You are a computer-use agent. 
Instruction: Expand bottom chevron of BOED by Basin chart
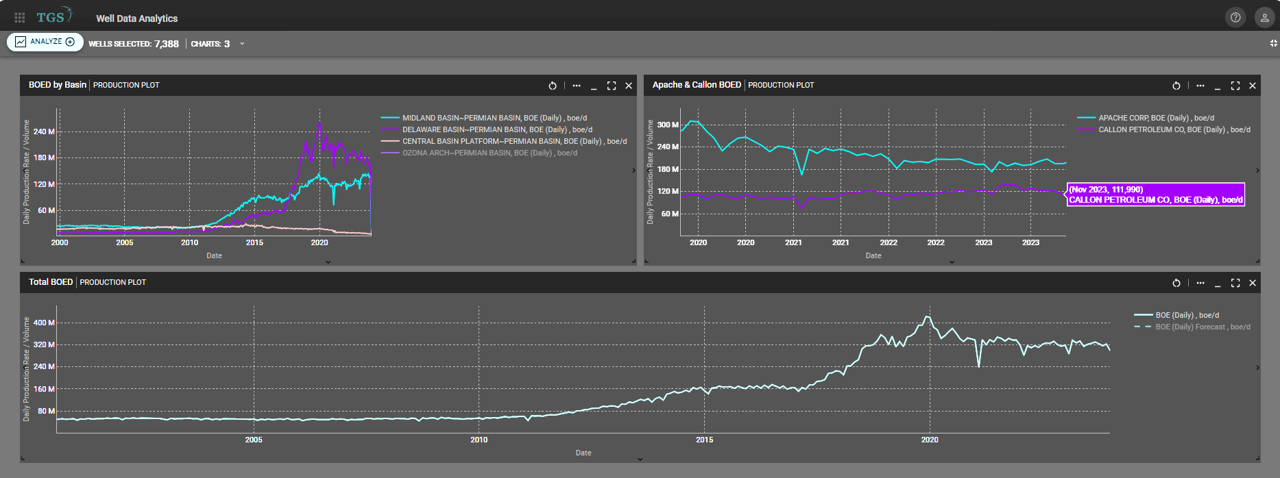click(328, 263)
